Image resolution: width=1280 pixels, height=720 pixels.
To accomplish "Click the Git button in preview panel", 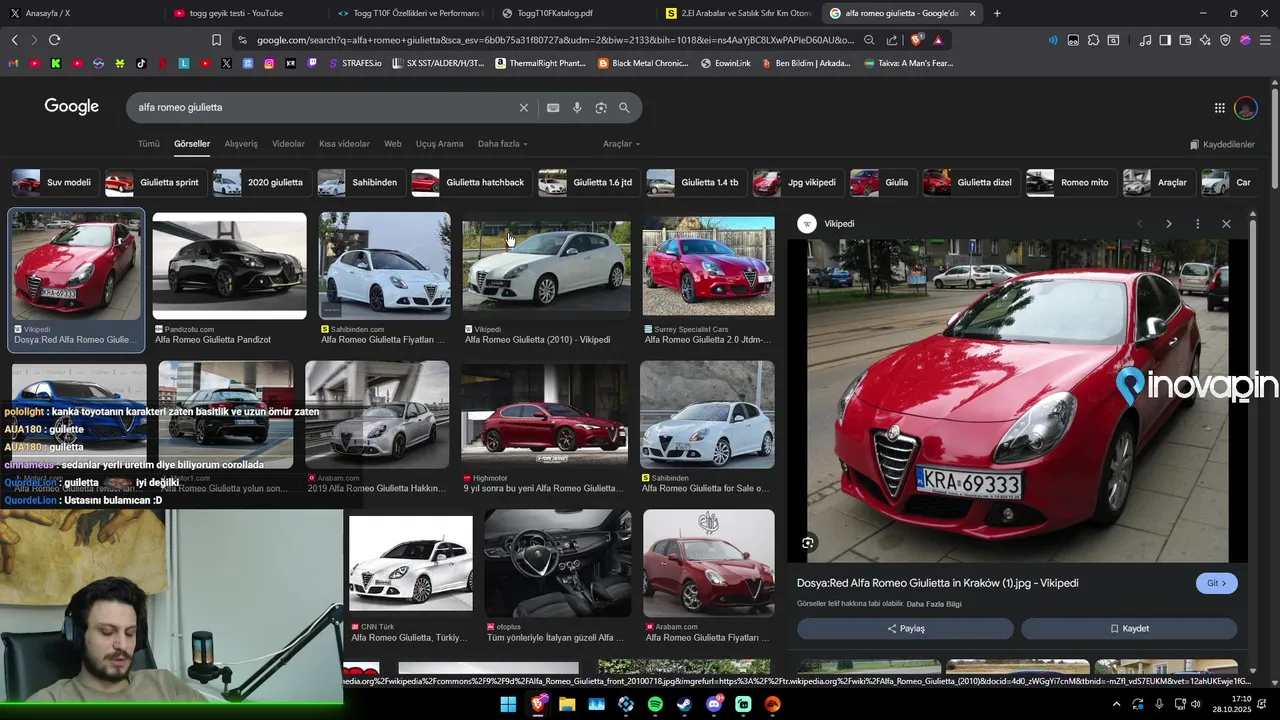I will pyautogui.click(x=1216, y=583).
